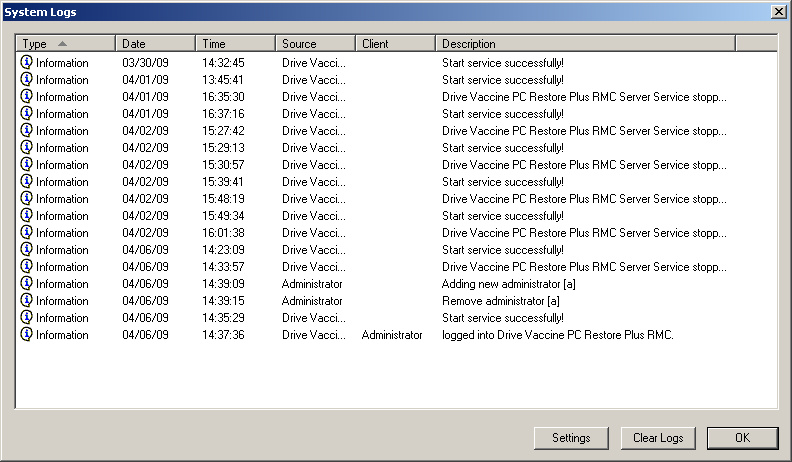Click the Time column header to sort
Screen dimensions: 792x462
click(x=235, y=44)
